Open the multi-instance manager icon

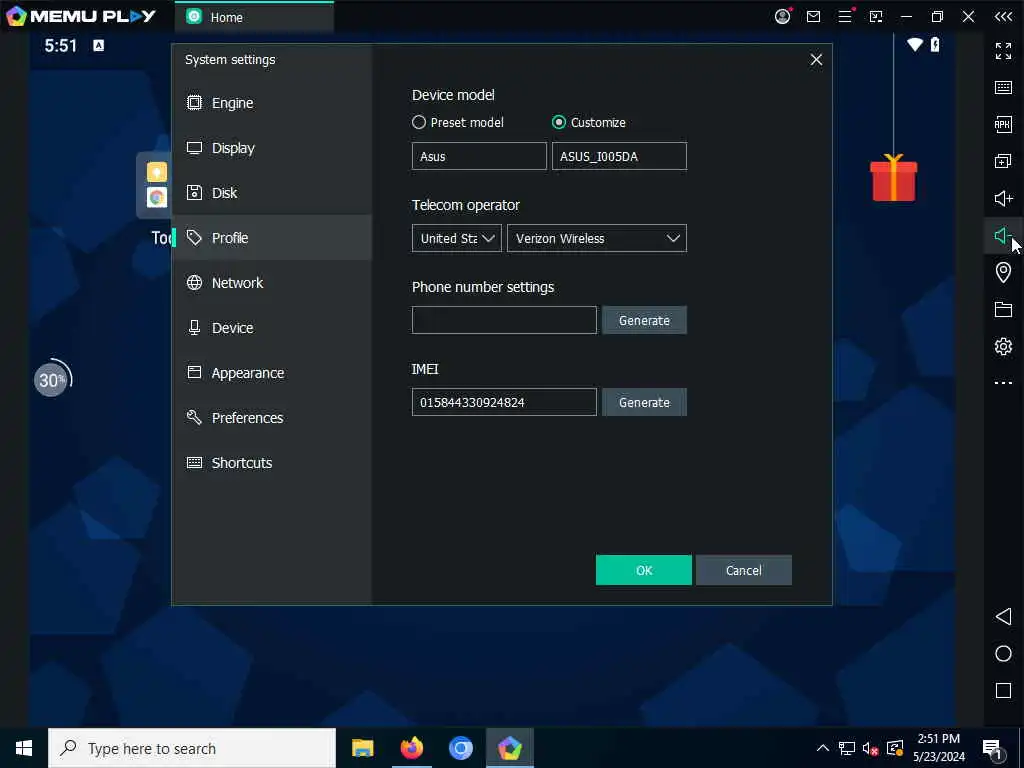click(x=1003, y=161)
